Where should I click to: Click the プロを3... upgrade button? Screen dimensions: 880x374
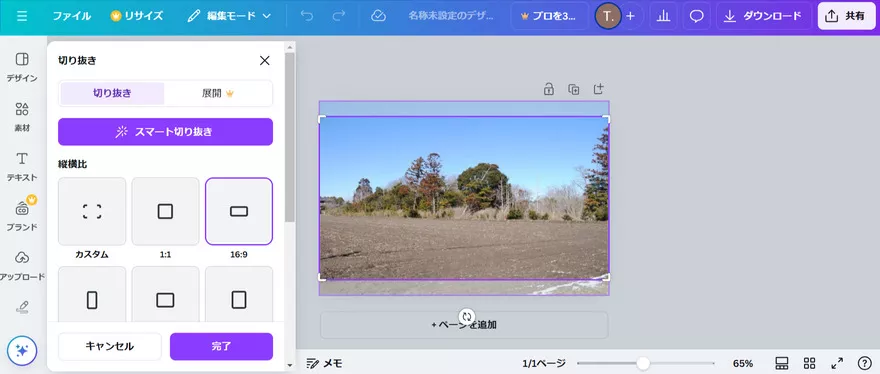549,16
